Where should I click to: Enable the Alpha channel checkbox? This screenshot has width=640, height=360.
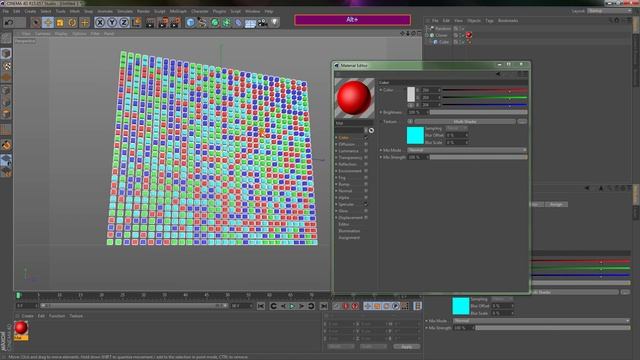pos(366,198)
